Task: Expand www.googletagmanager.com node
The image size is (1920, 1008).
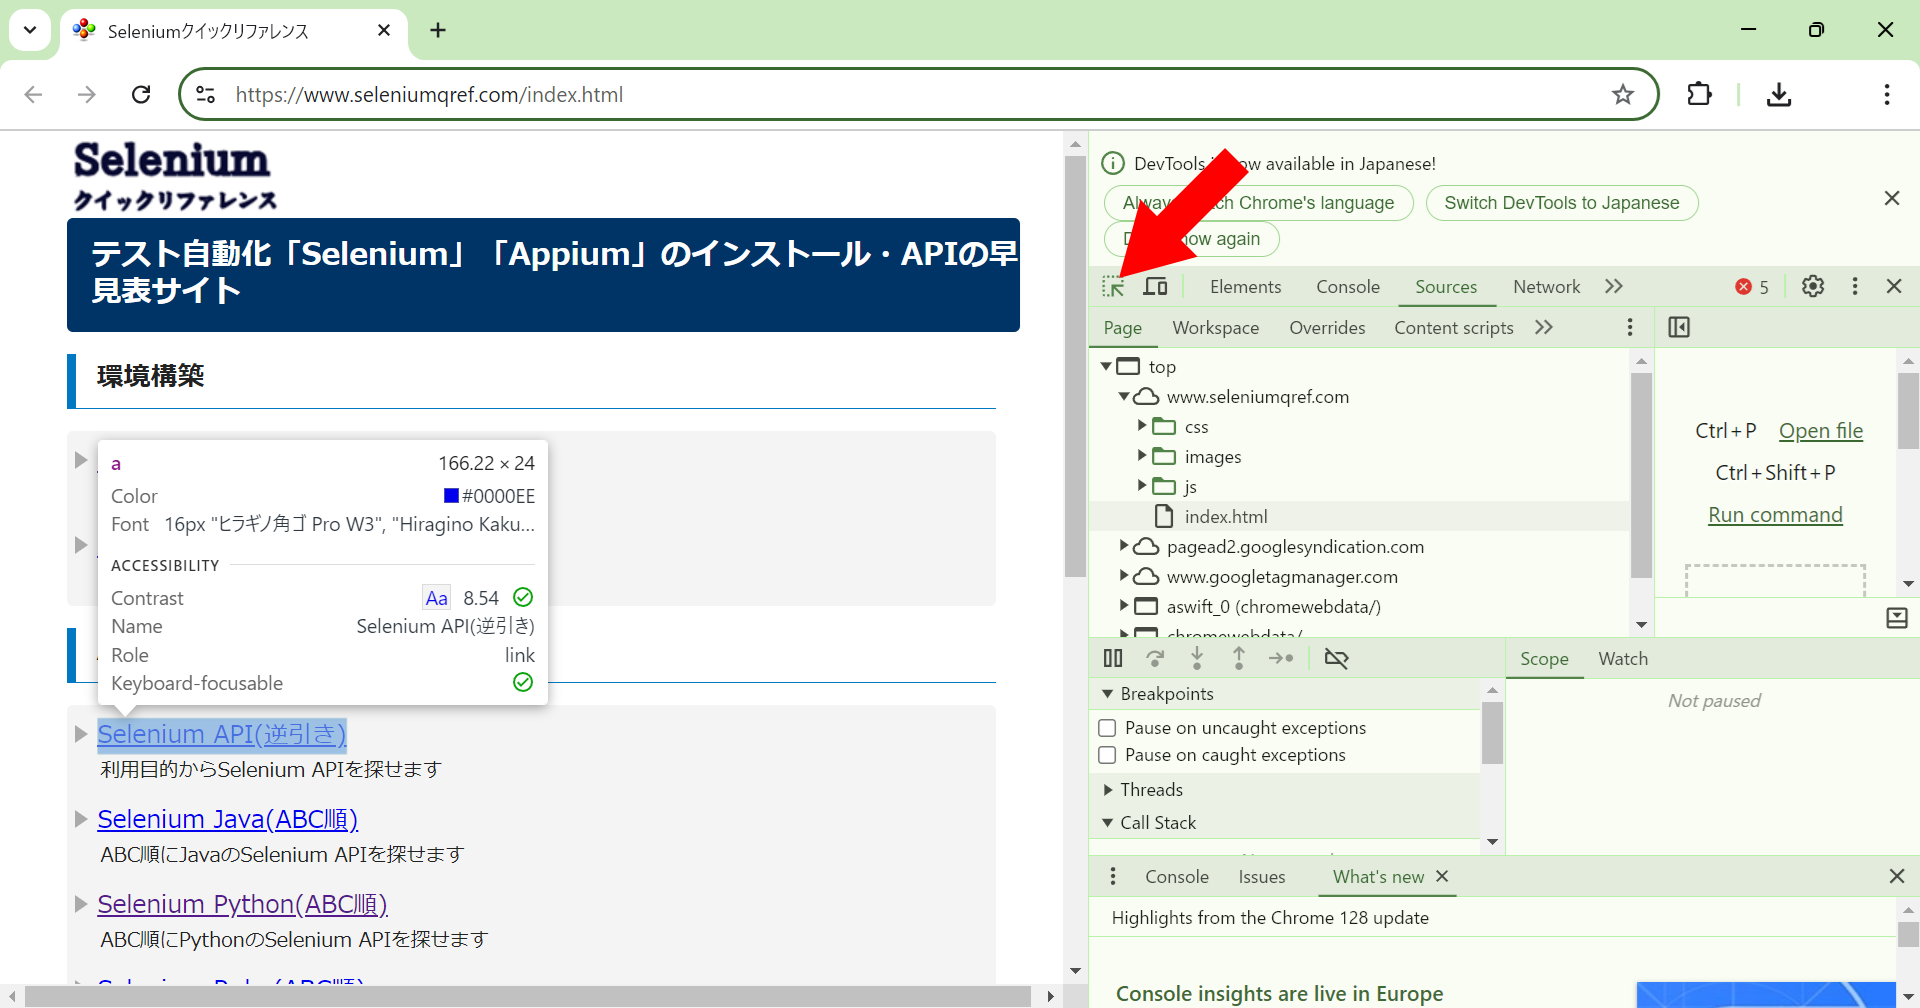Action: tap(1125, 576)
